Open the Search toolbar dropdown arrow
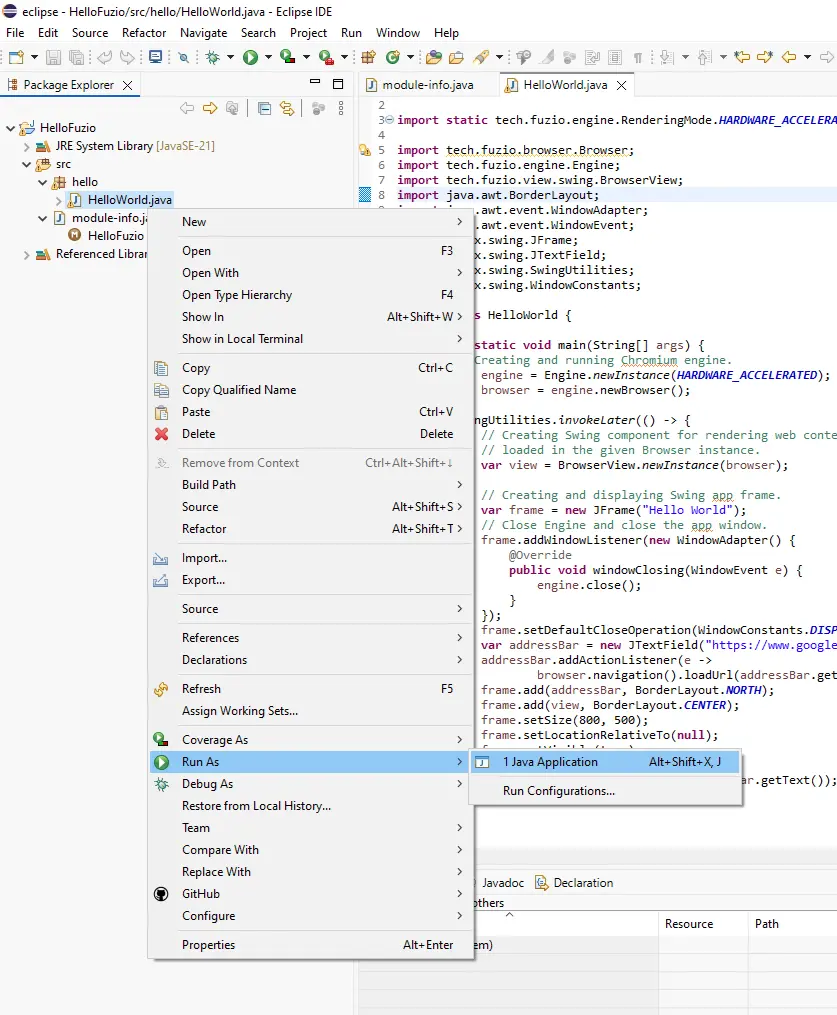837x1015 pixels. [x=499, y=58]
